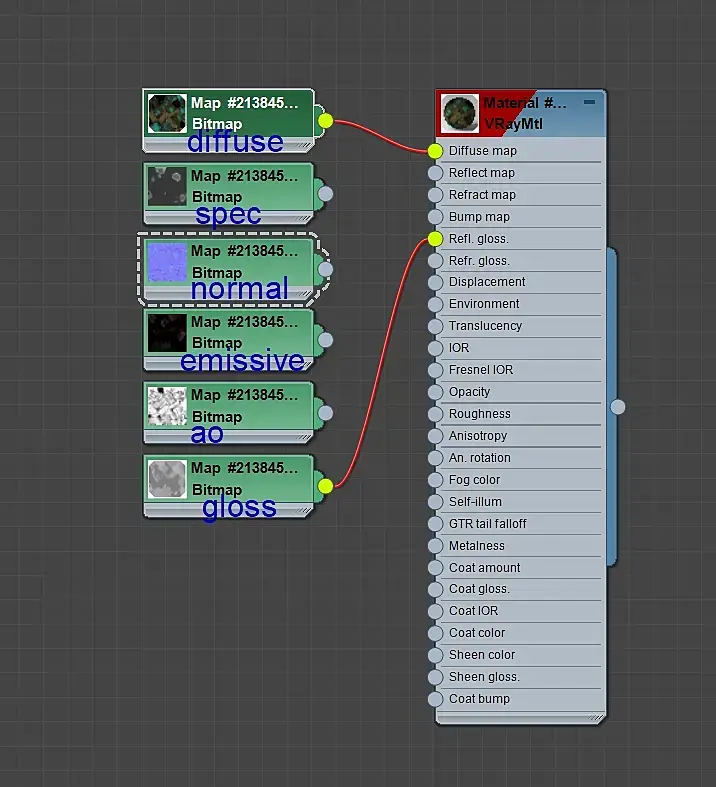
Task: Click the normal bitmap output socket
Action: coord(325,269)
